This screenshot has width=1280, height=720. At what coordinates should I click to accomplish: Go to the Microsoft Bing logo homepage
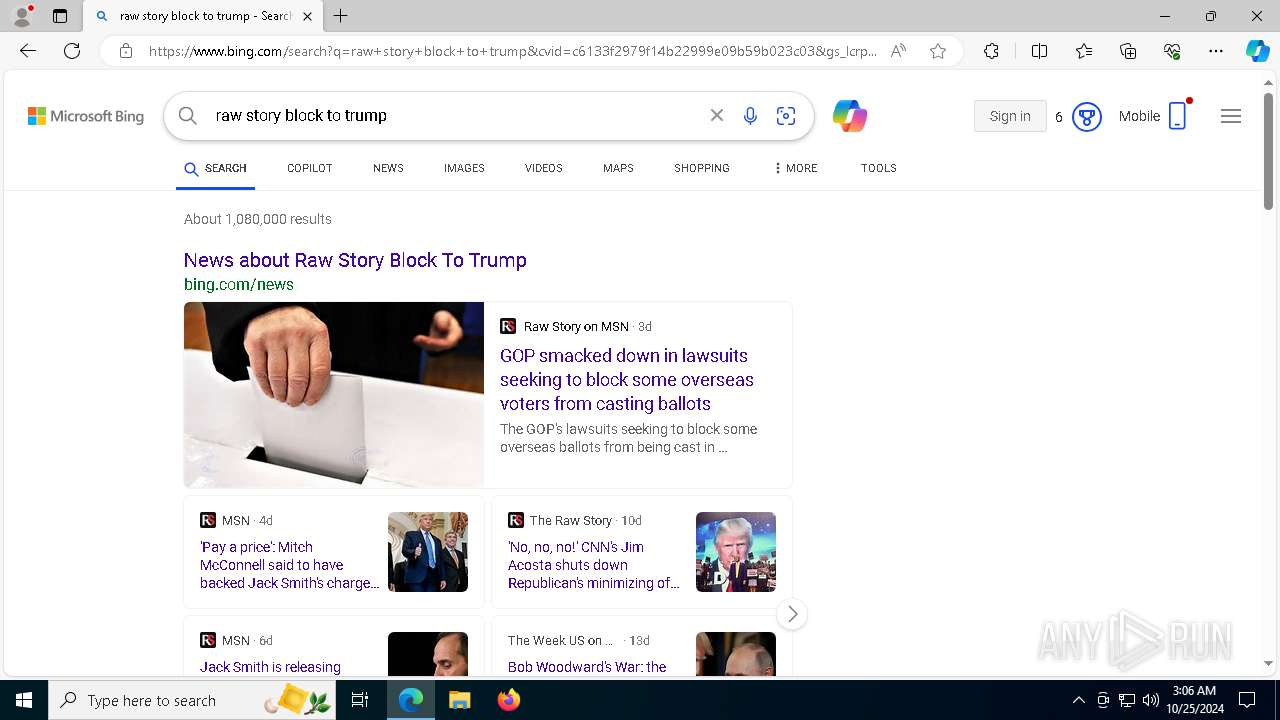point(86,116)
